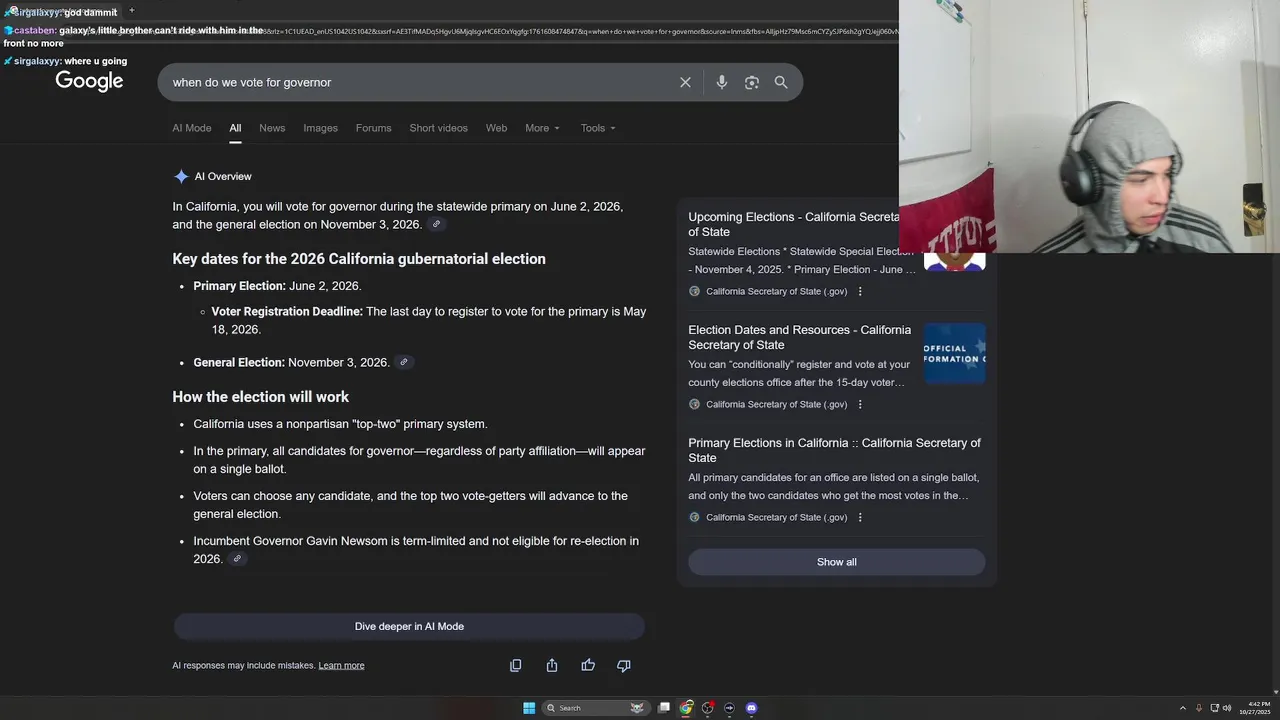Viewport: 1280px width, 720px height.
Task: Open Google Lens image search icon
Action: tap(752, 82)
